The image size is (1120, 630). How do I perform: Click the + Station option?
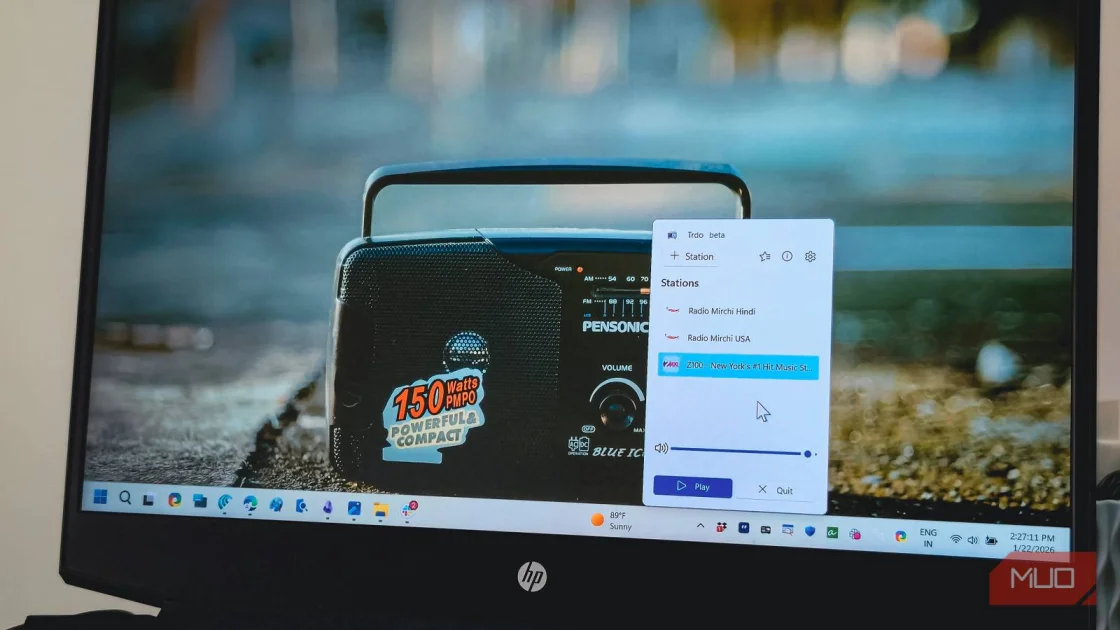point(691,256)
